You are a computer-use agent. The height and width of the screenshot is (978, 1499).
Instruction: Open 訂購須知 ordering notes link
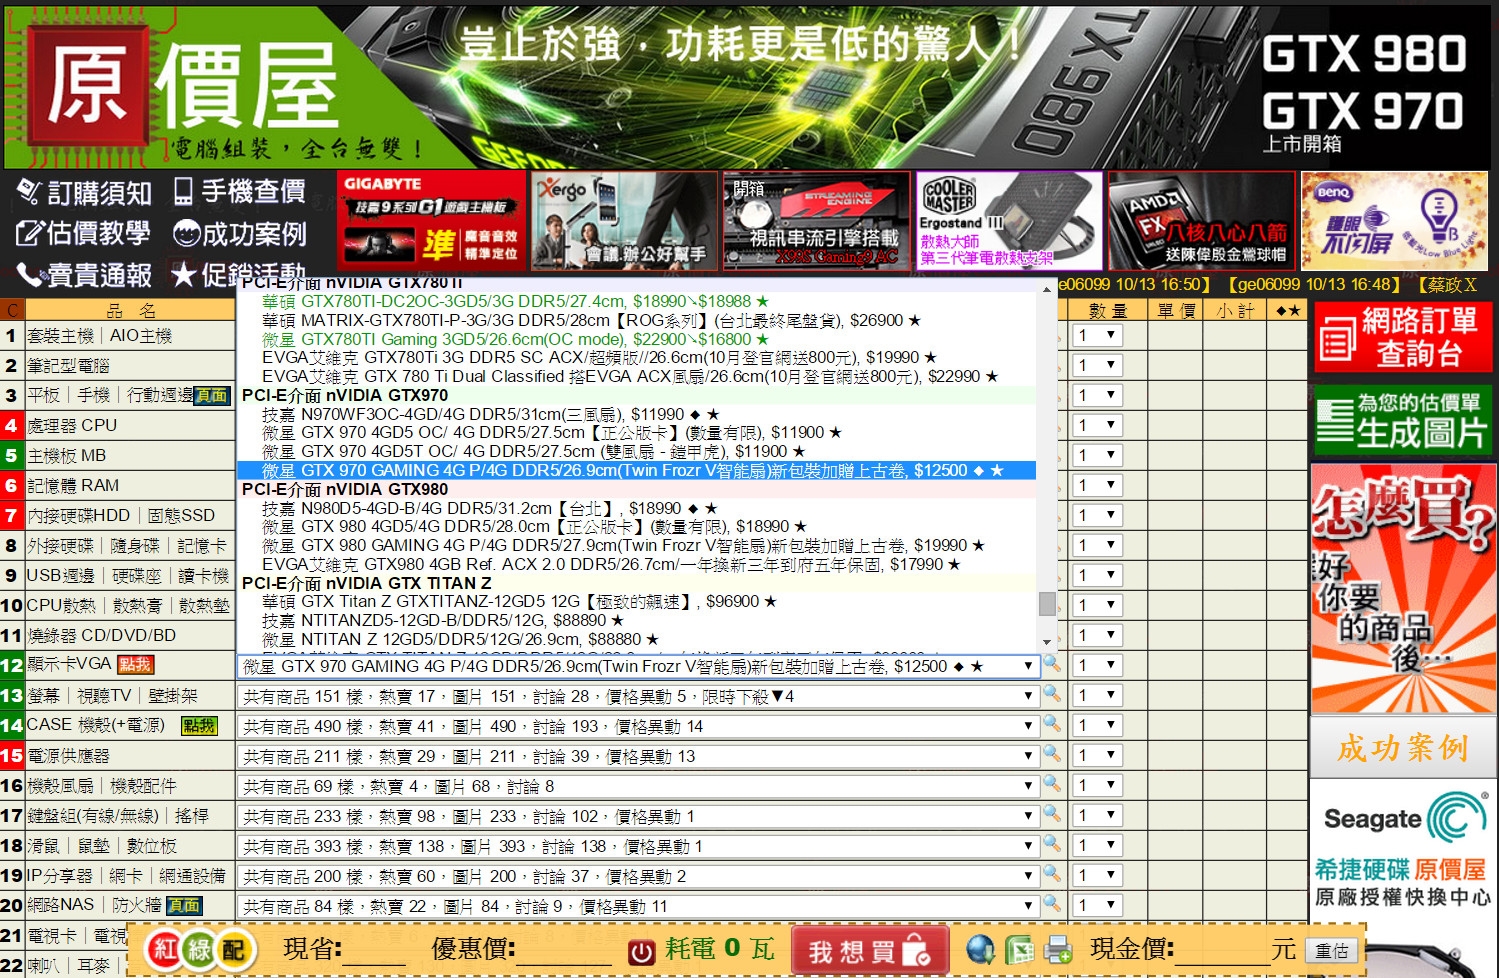pyautogui.click(x=84, y=192)
